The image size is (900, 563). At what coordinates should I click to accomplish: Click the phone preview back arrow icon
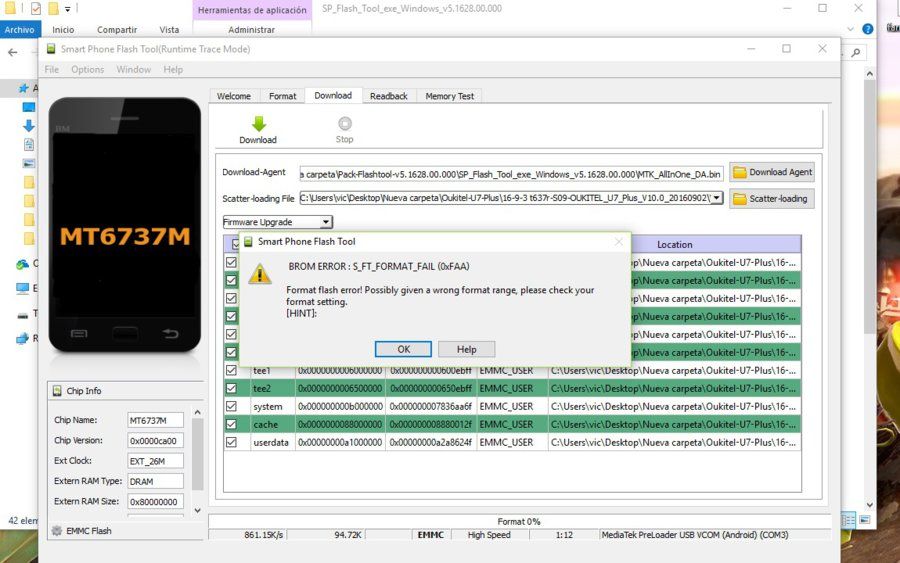click(170, 333)
